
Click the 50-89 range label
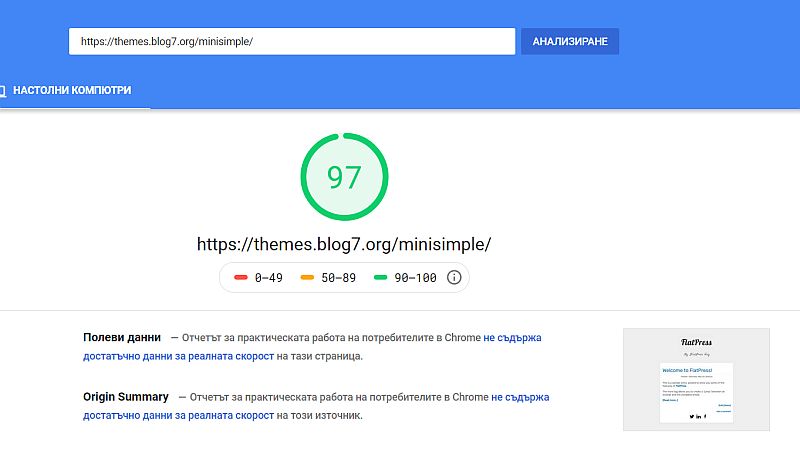[x=339, y=278]
